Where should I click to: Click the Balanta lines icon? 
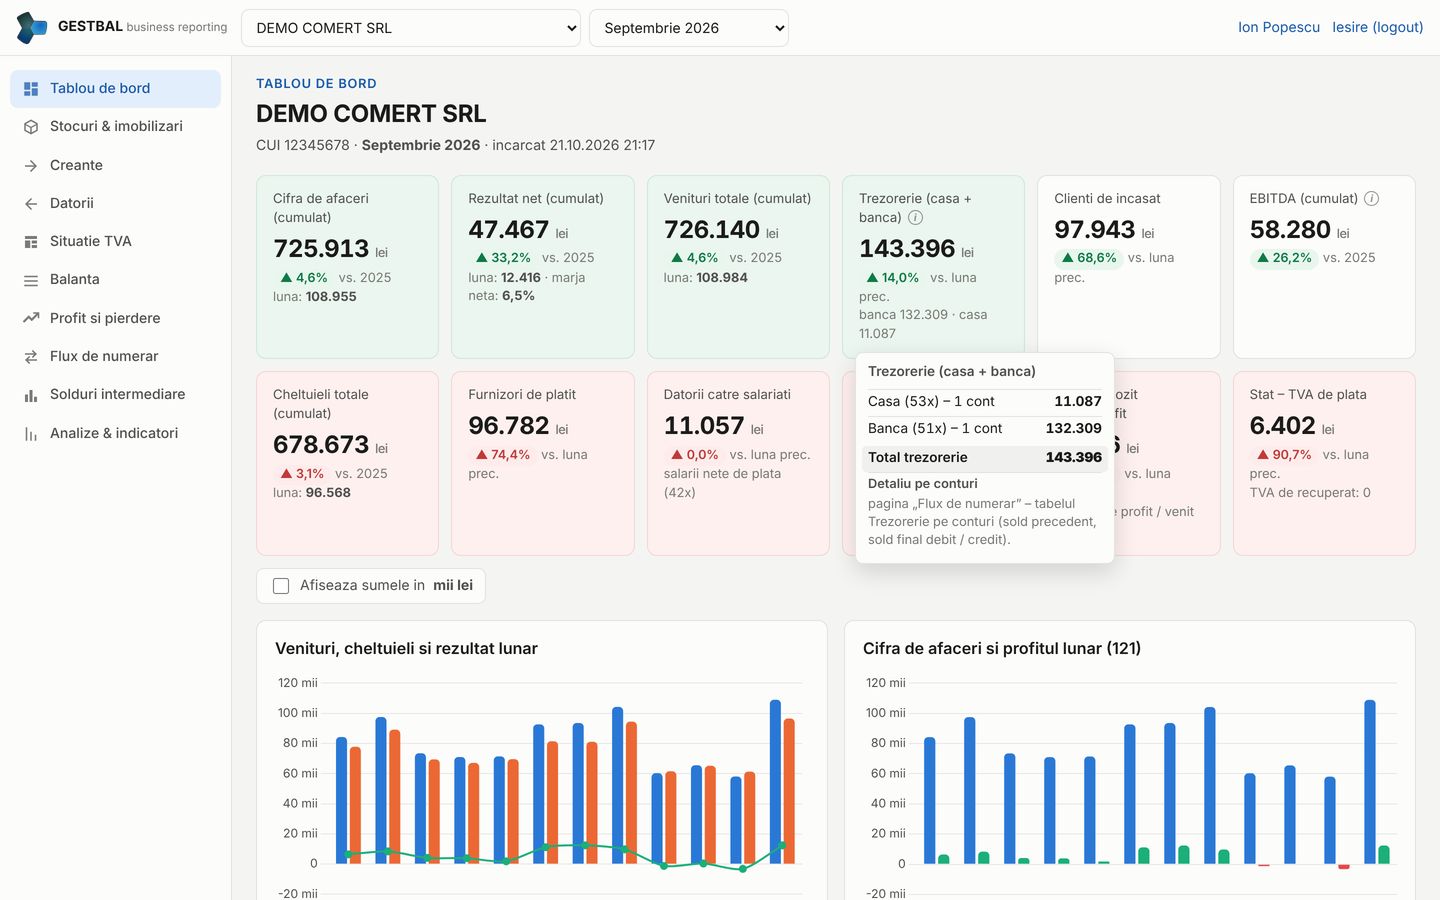tap(31, 280)
